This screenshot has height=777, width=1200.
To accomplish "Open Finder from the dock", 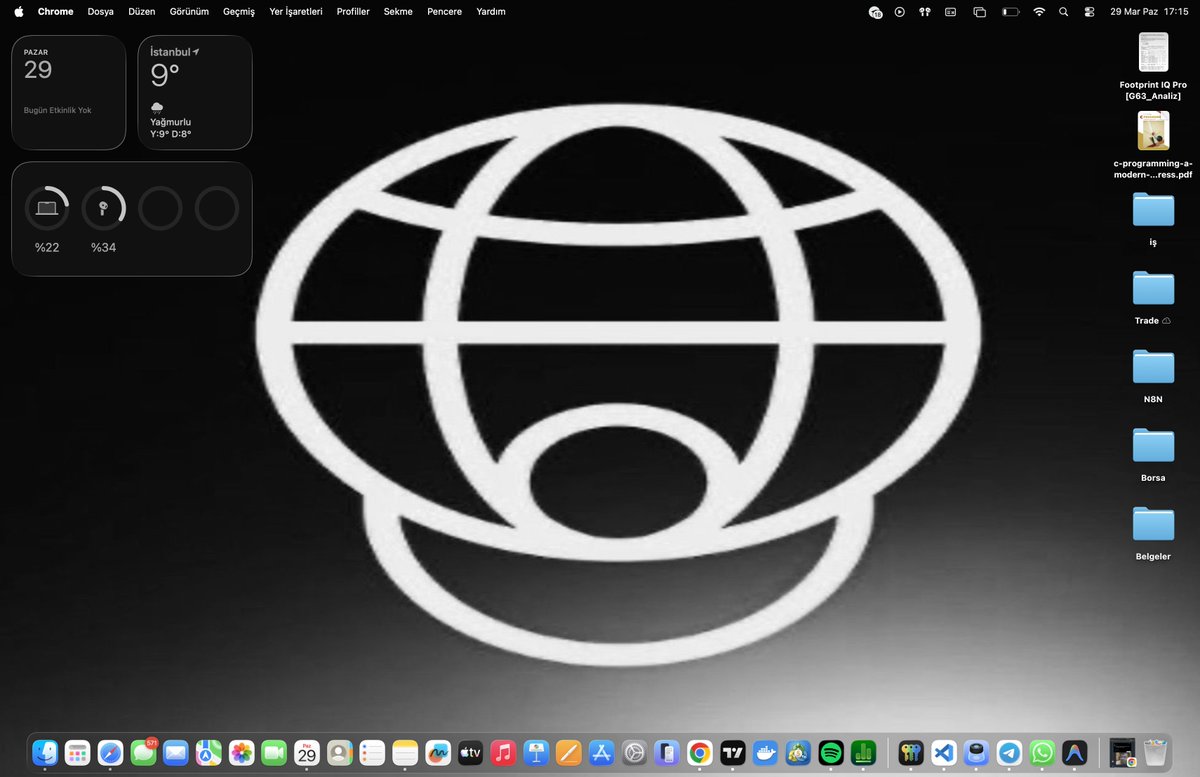I will (x=45, y=752).
